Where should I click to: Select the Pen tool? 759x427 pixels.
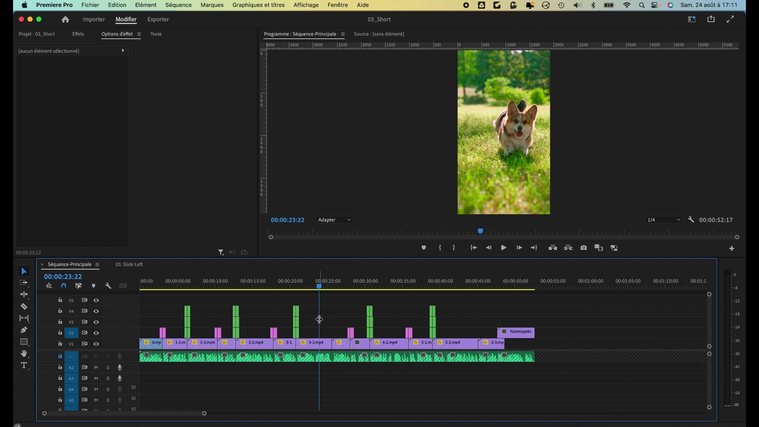coord(25,330)
